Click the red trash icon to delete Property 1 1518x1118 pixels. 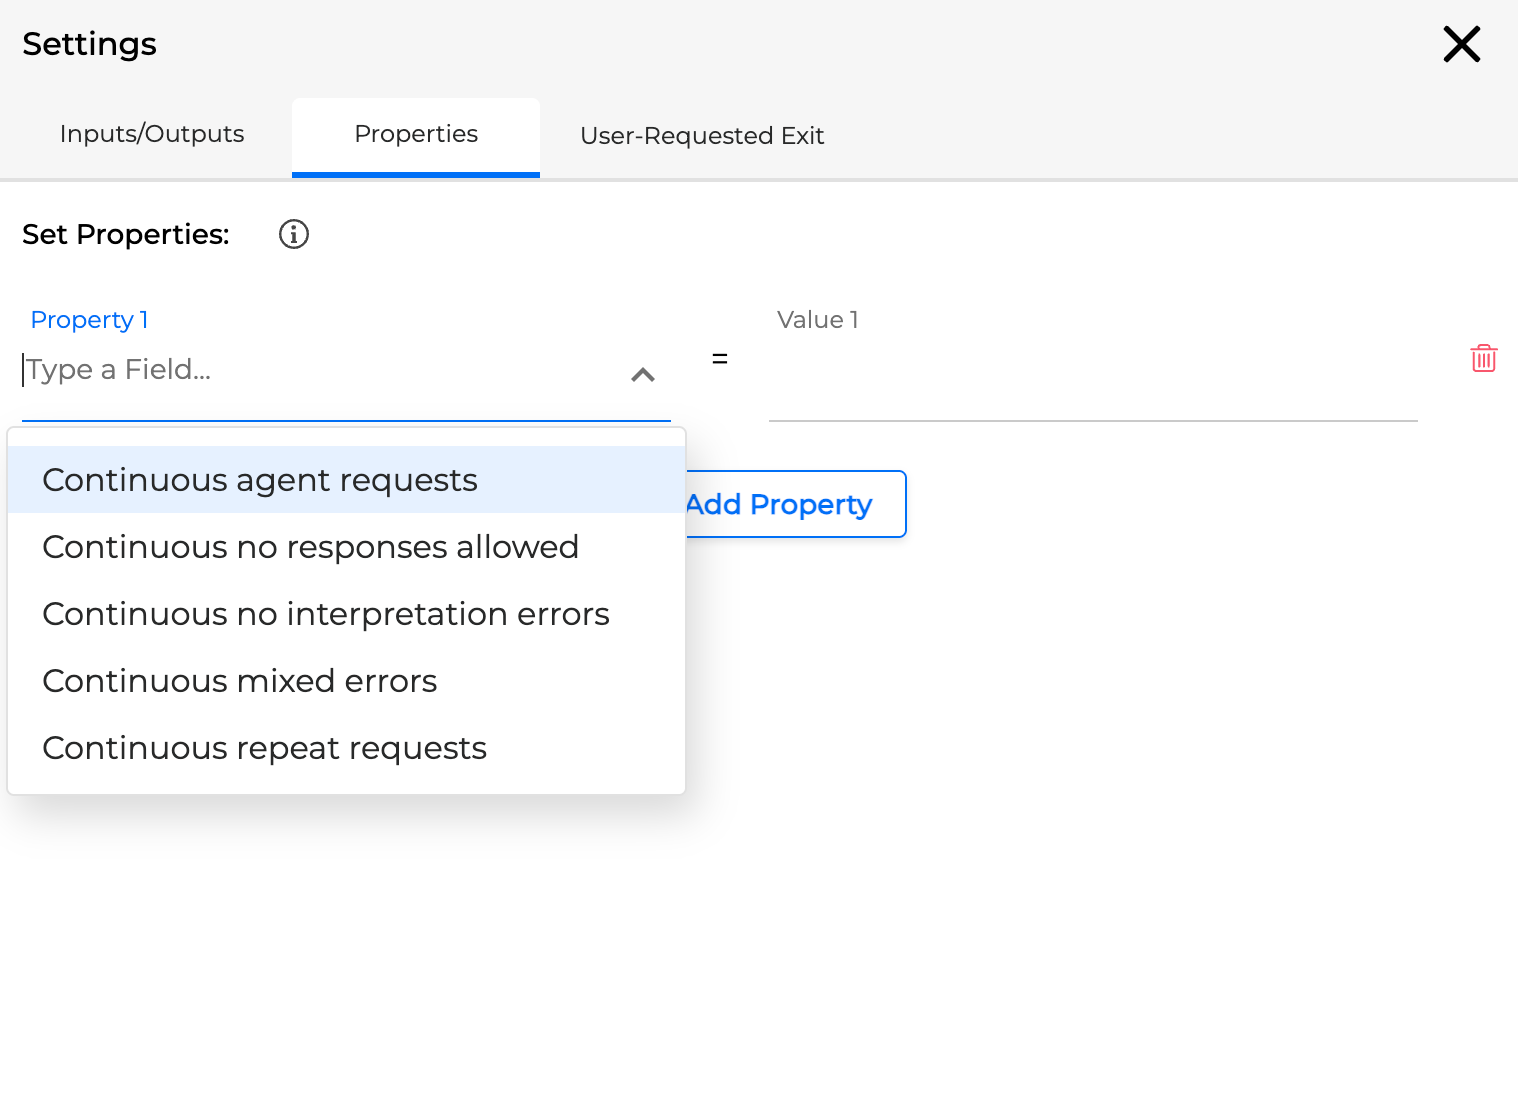(x=1484, y=357)
